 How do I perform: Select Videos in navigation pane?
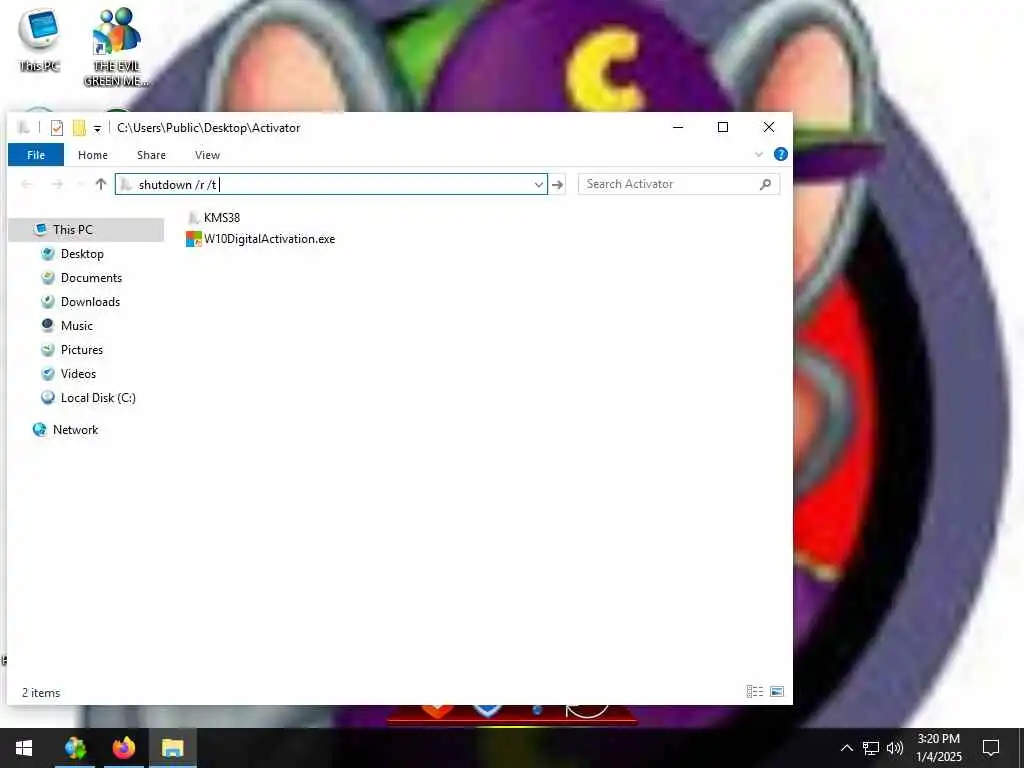(x=78, y=374)
